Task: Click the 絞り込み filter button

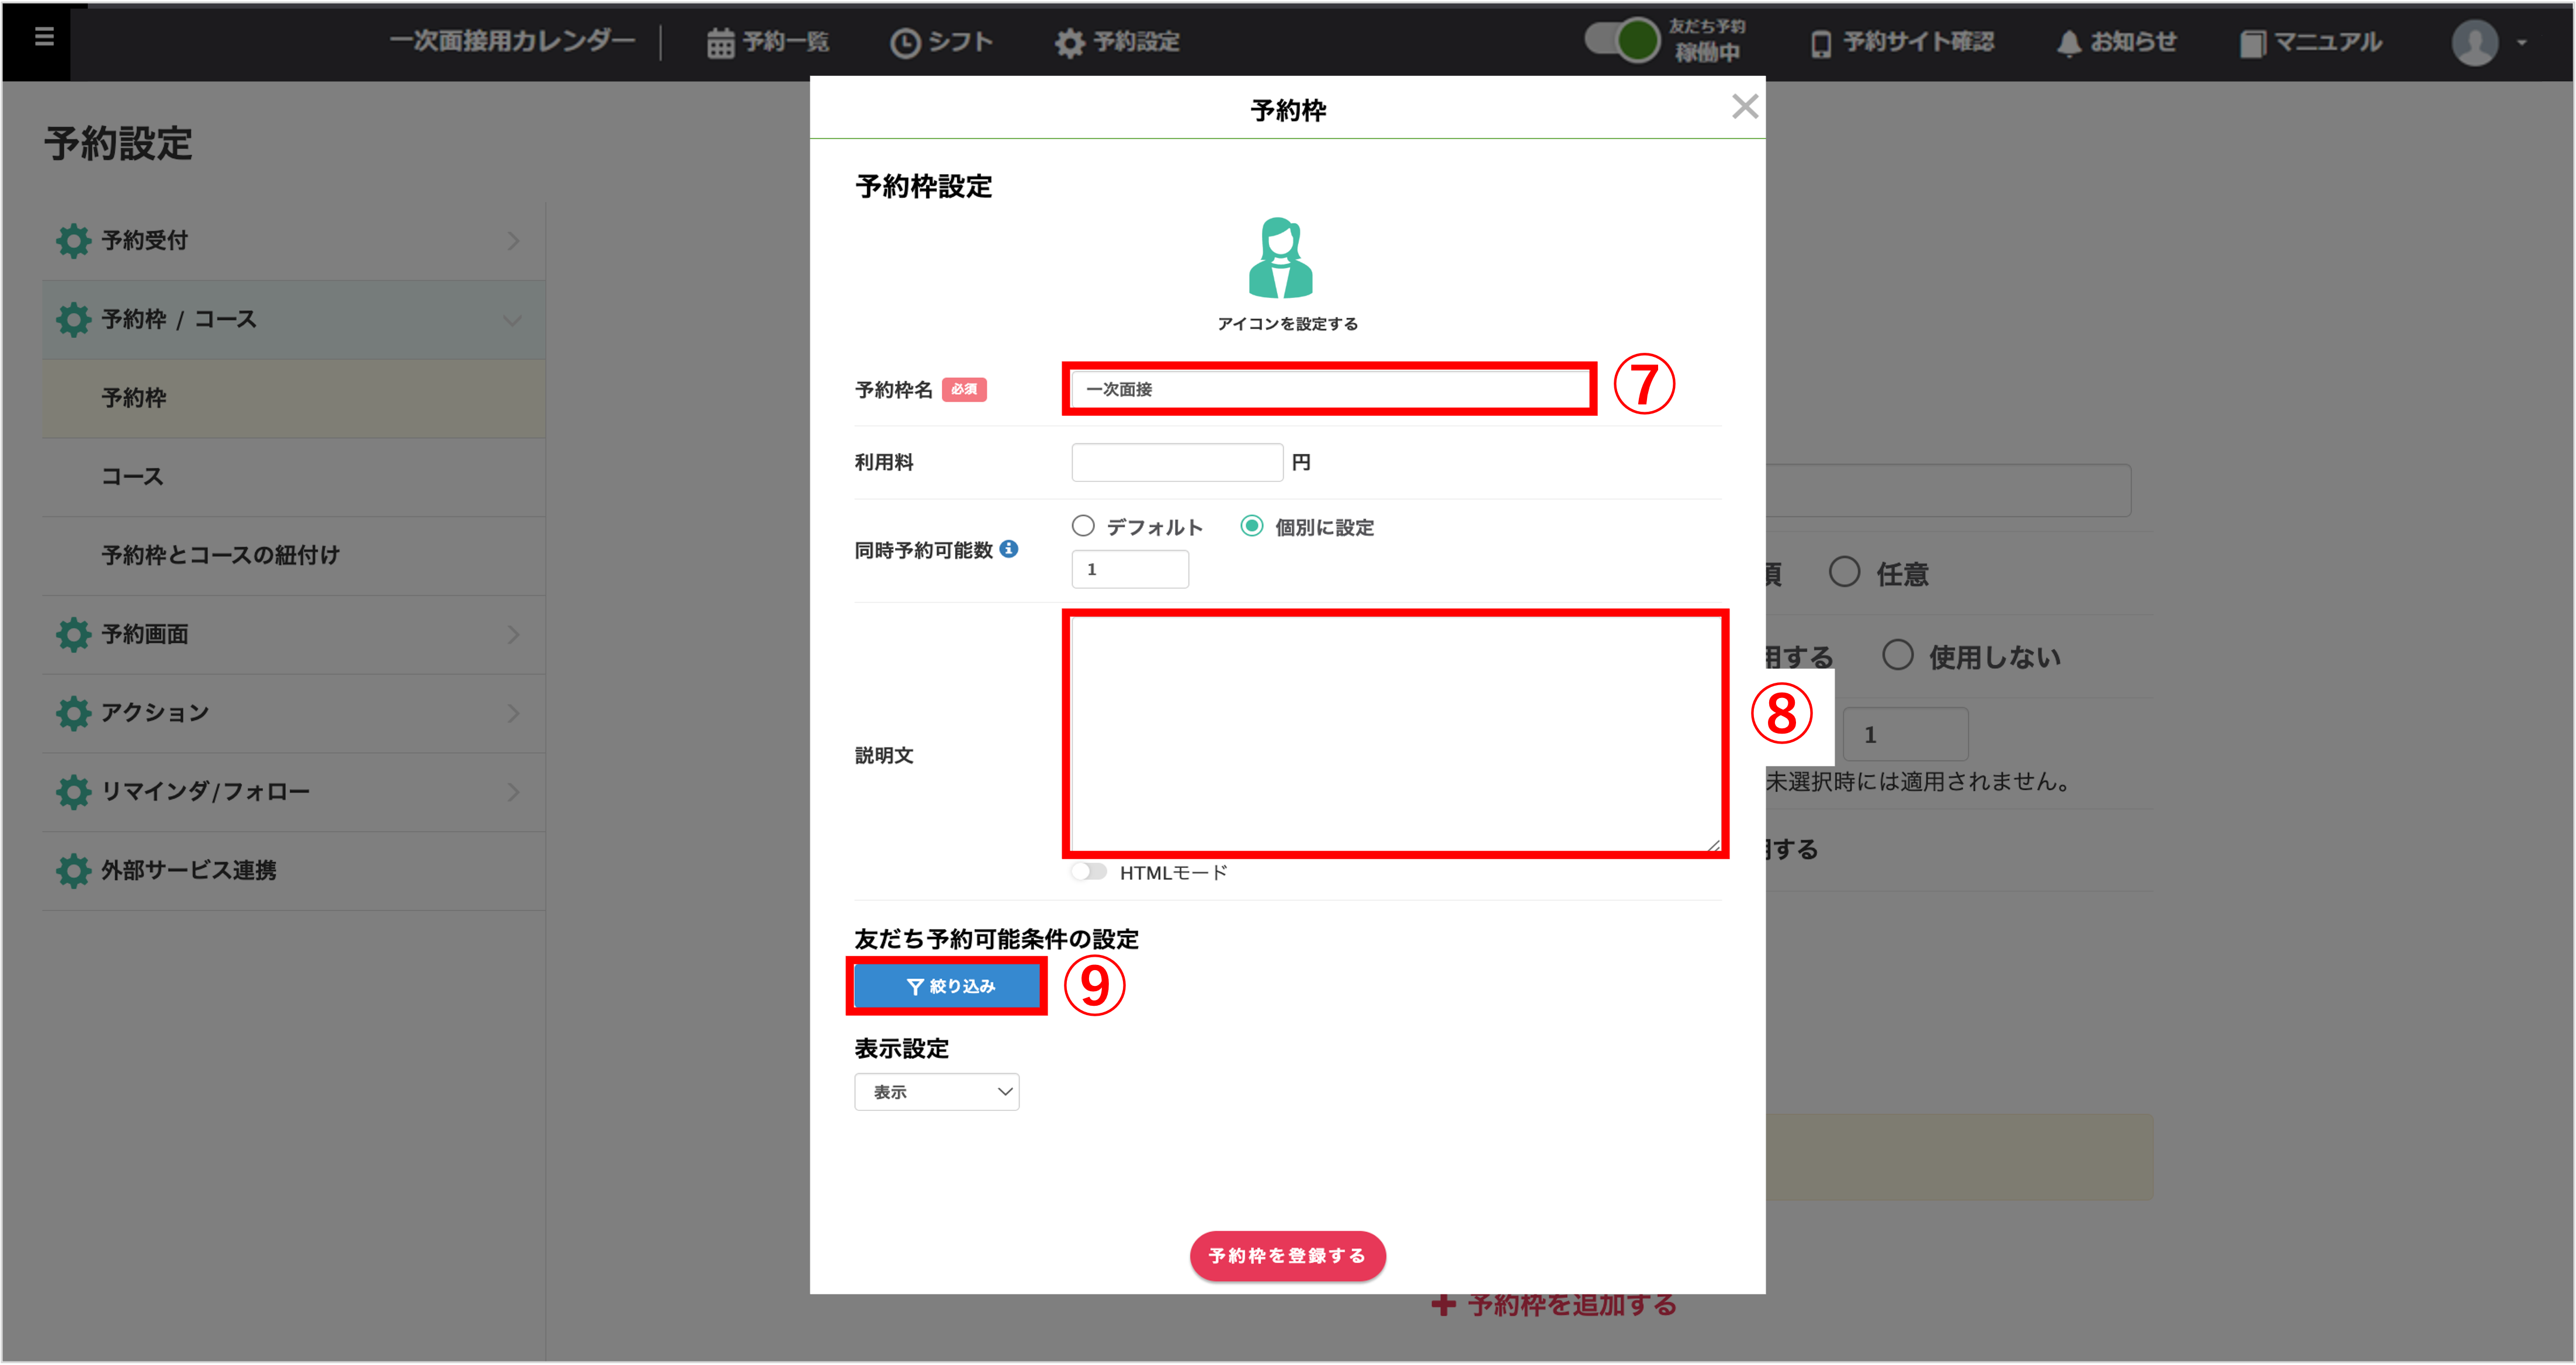Action: [x=947, y=986]
